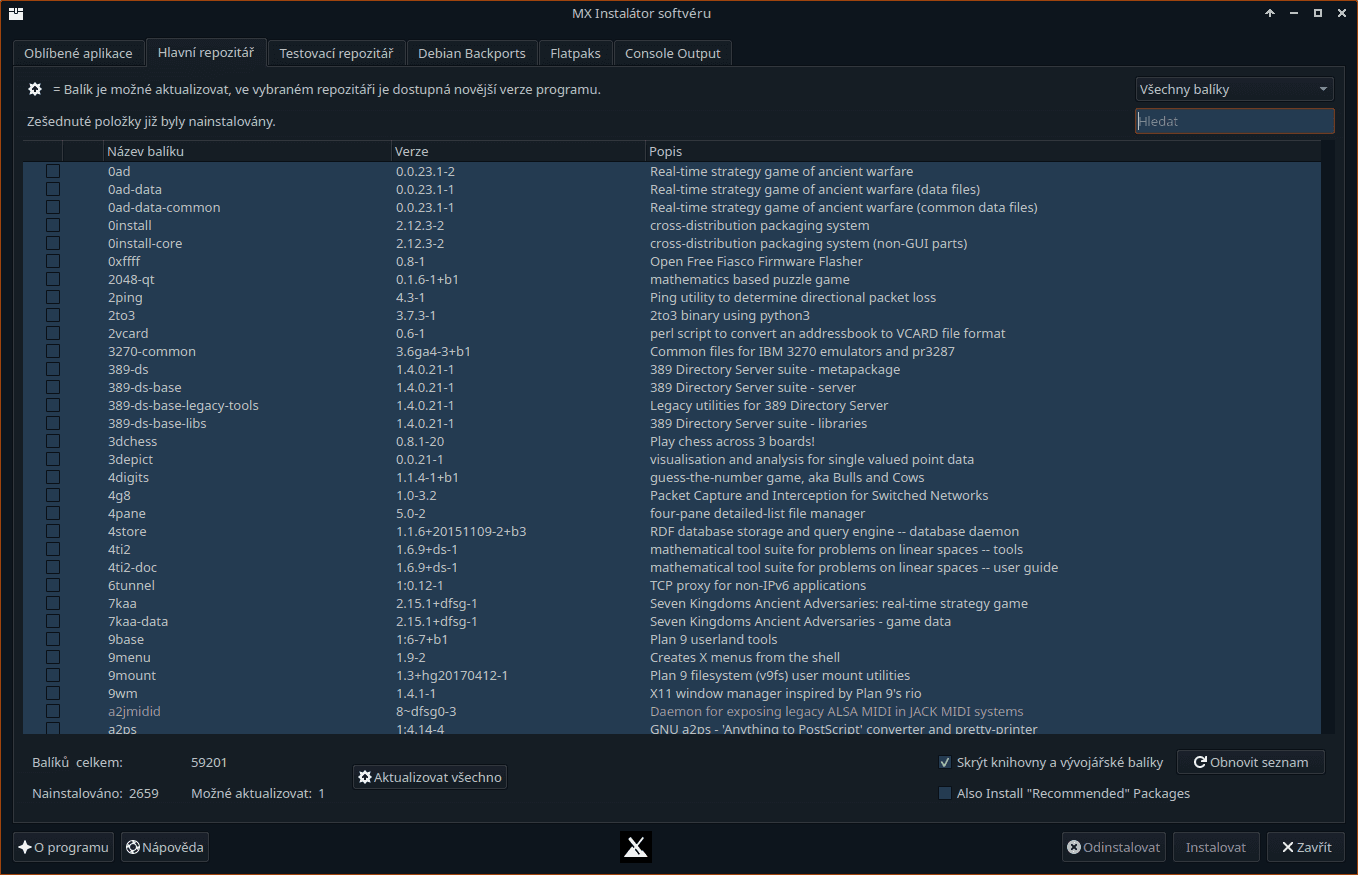Check the box next to the 0ad package
The height and width of the screenshot is (875, 1358).
tap(53, 171)
